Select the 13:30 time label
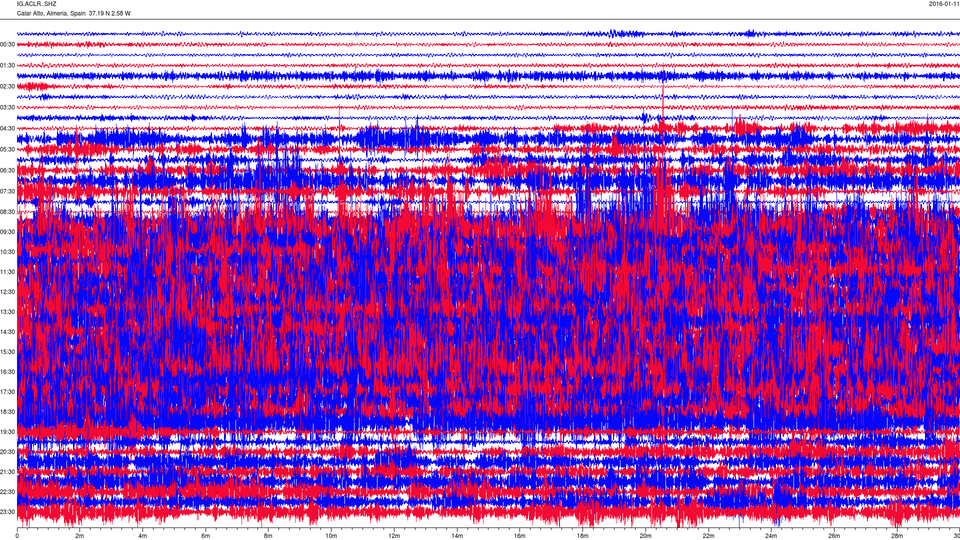This screenshot has width=960, height=540. tap(7, 312)
